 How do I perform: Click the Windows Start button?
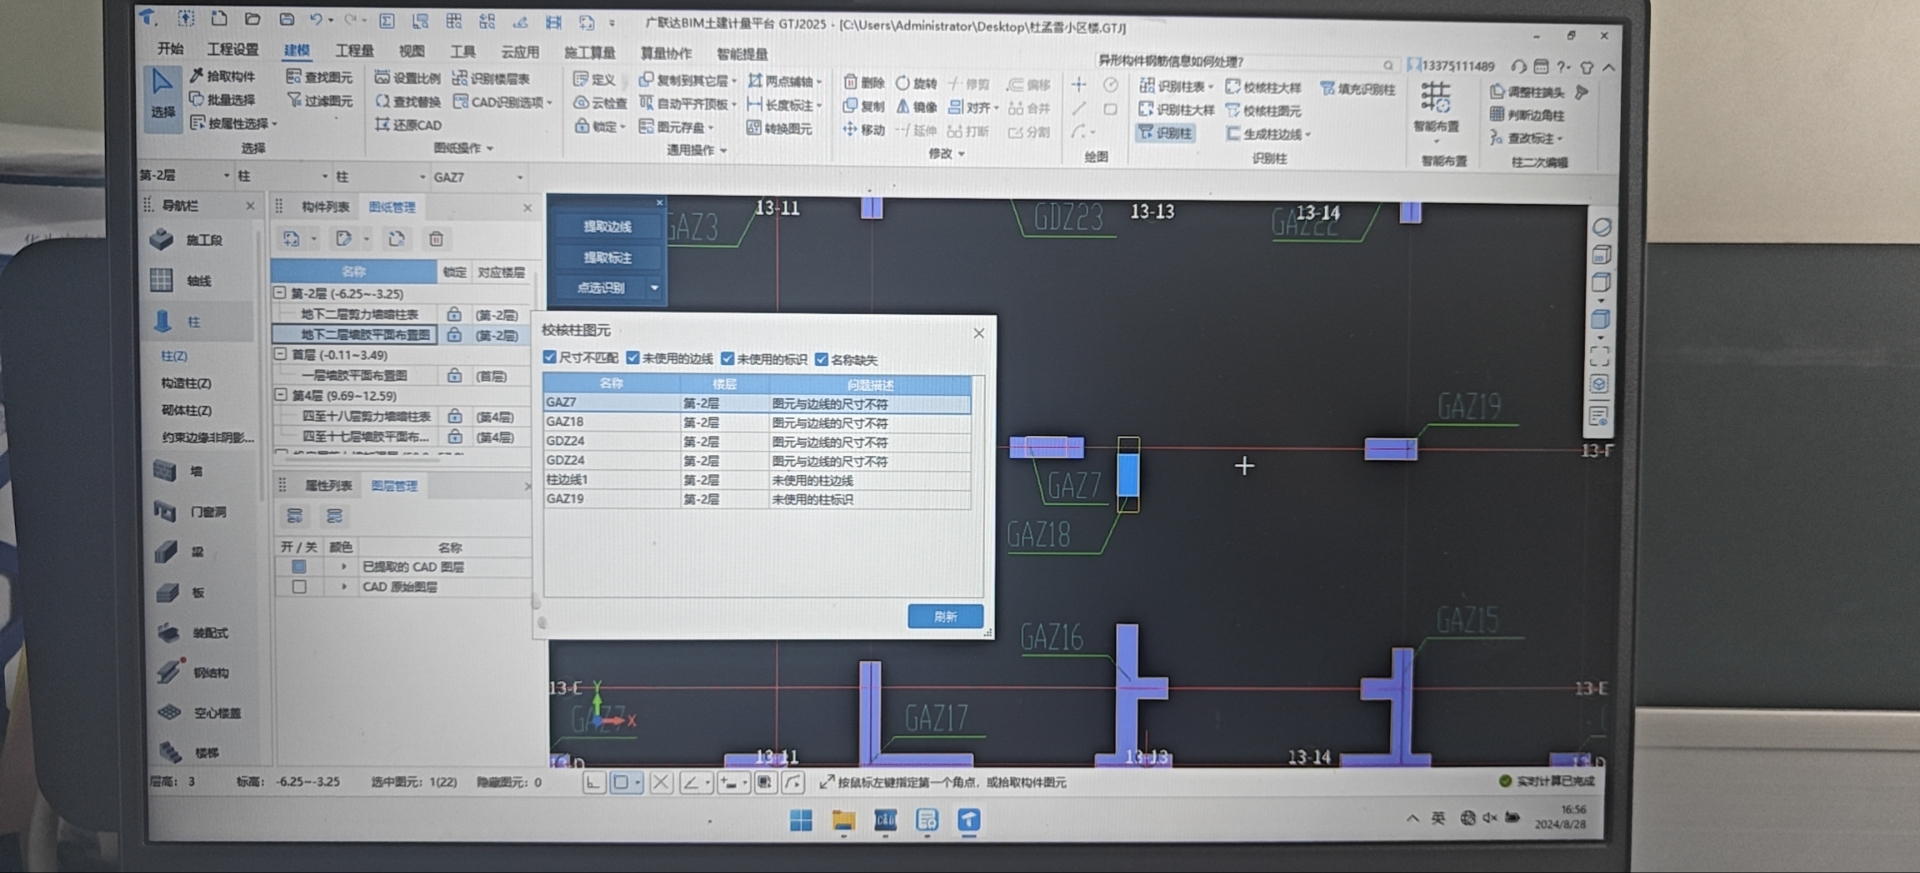[800, 821]
